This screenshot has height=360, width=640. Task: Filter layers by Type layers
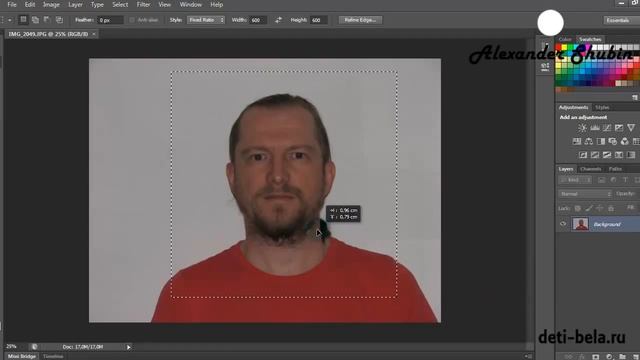[625, 180]
